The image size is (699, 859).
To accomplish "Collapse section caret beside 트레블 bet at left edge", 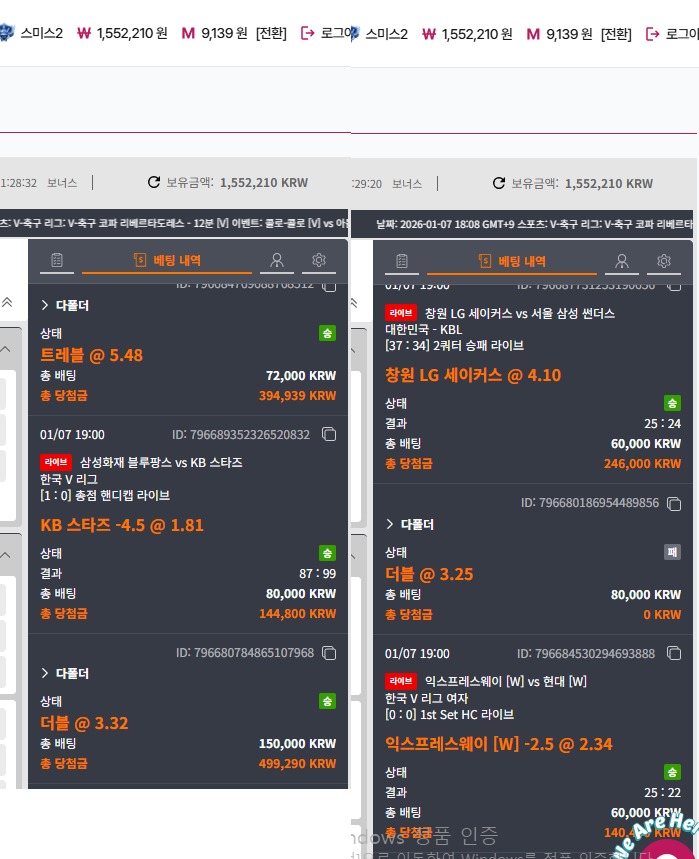I will [5, 349].
